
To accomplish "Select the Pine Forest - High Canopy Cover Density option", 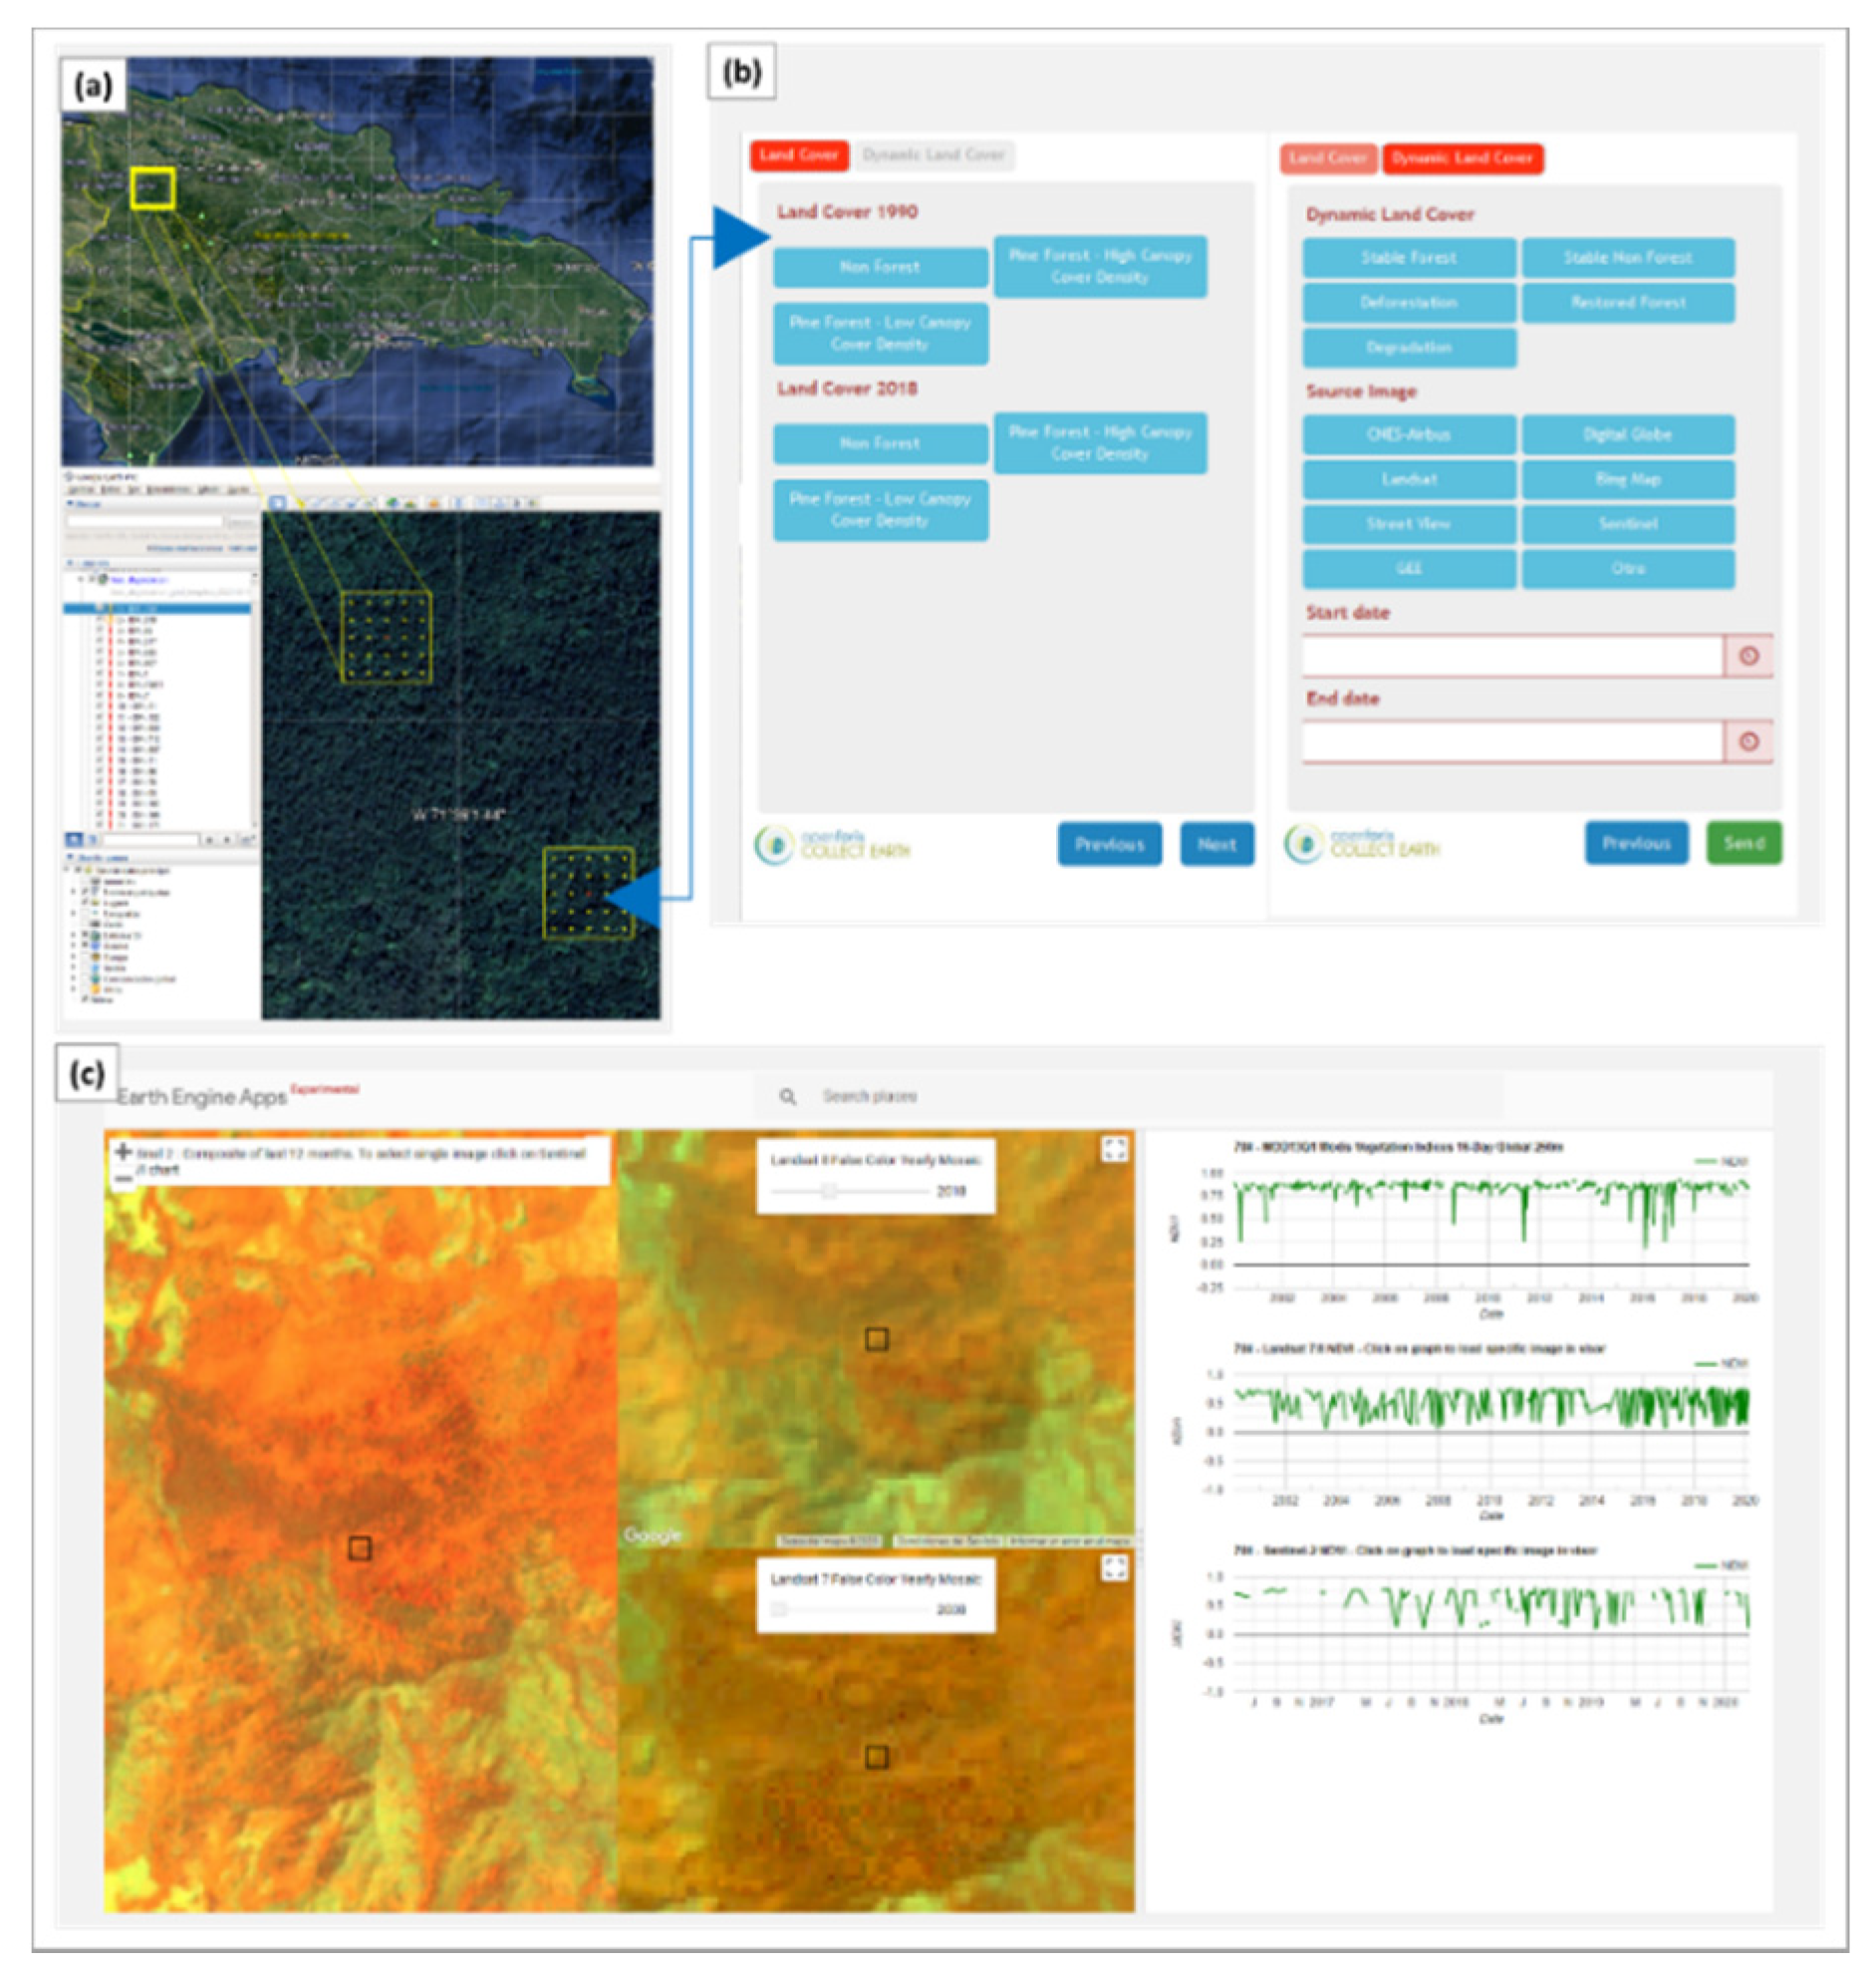I will [x=1100, y=266].
